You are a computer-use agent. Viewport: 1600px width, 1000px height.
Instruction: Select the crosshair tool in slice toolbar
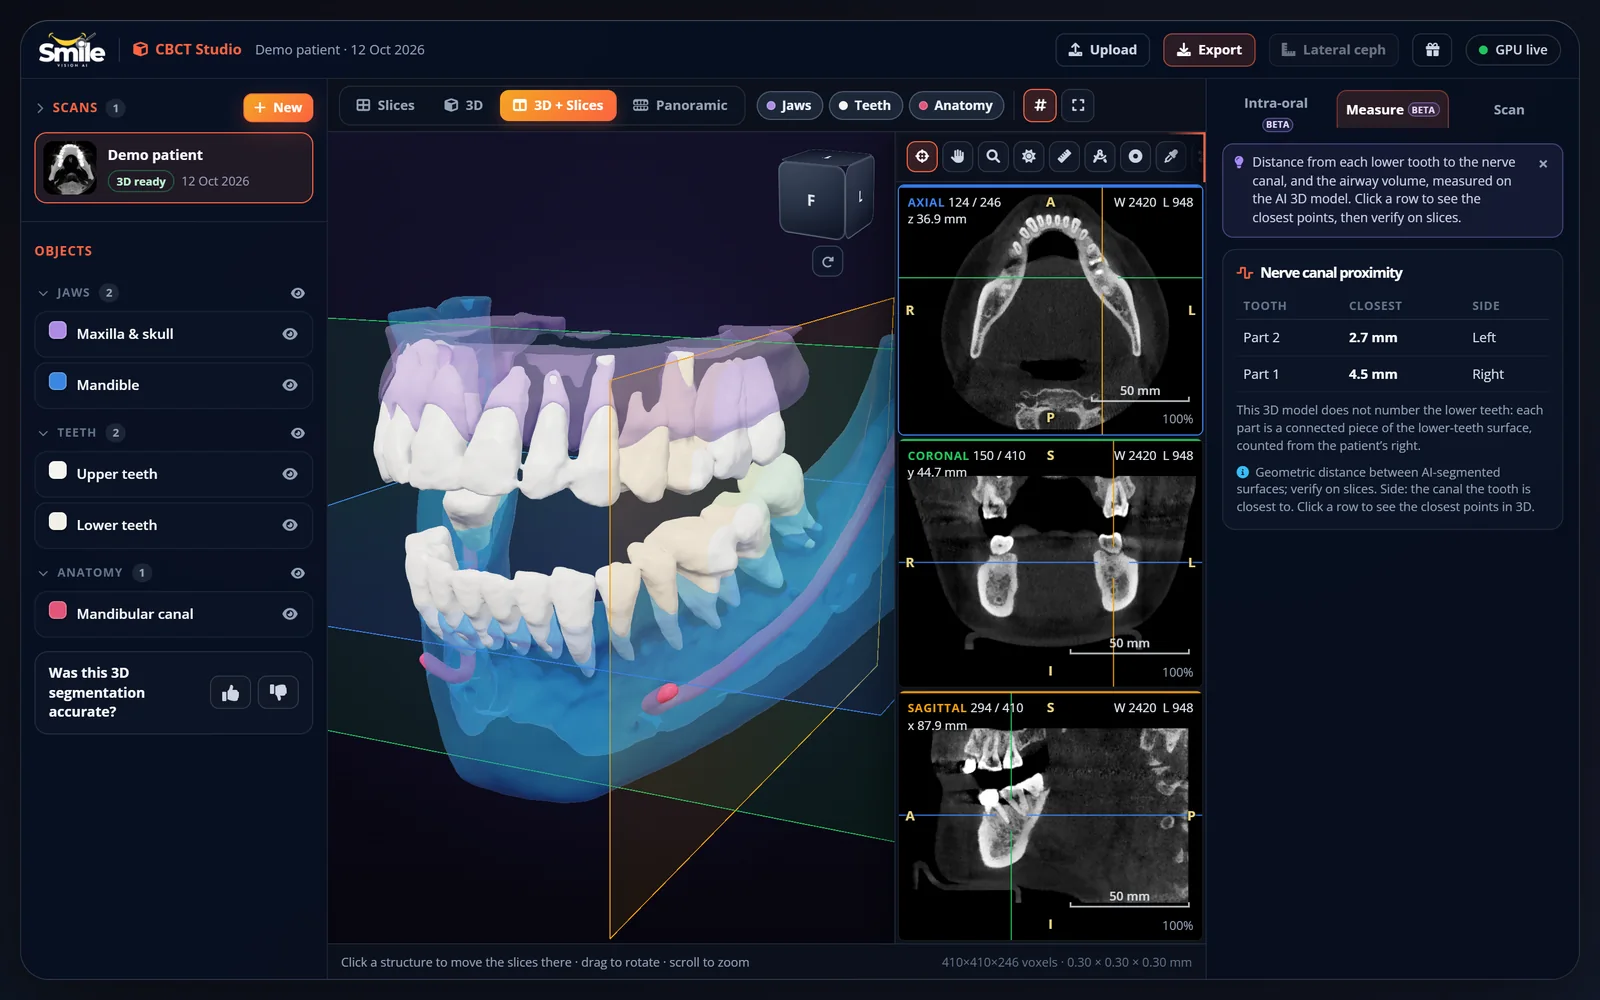(x=922, y=156)
